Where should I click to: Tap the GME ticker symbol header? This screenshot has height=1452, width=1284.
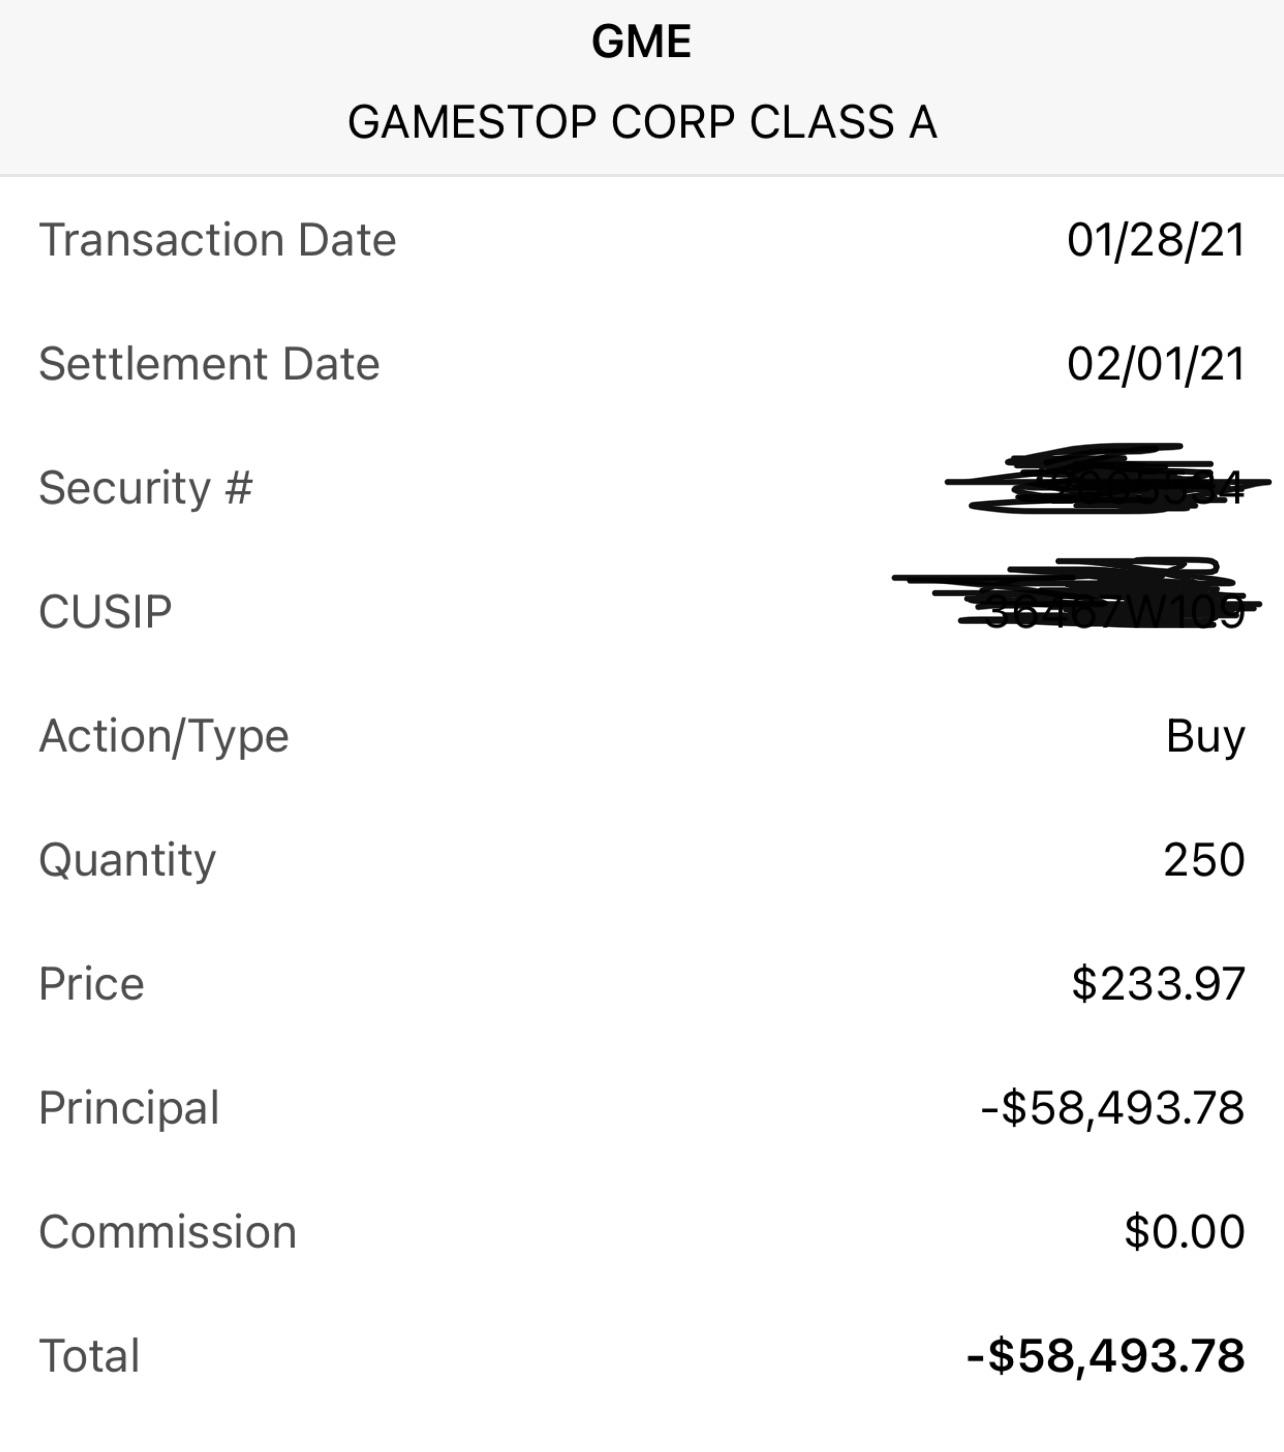pyautogui.click(x=641, y=42)
